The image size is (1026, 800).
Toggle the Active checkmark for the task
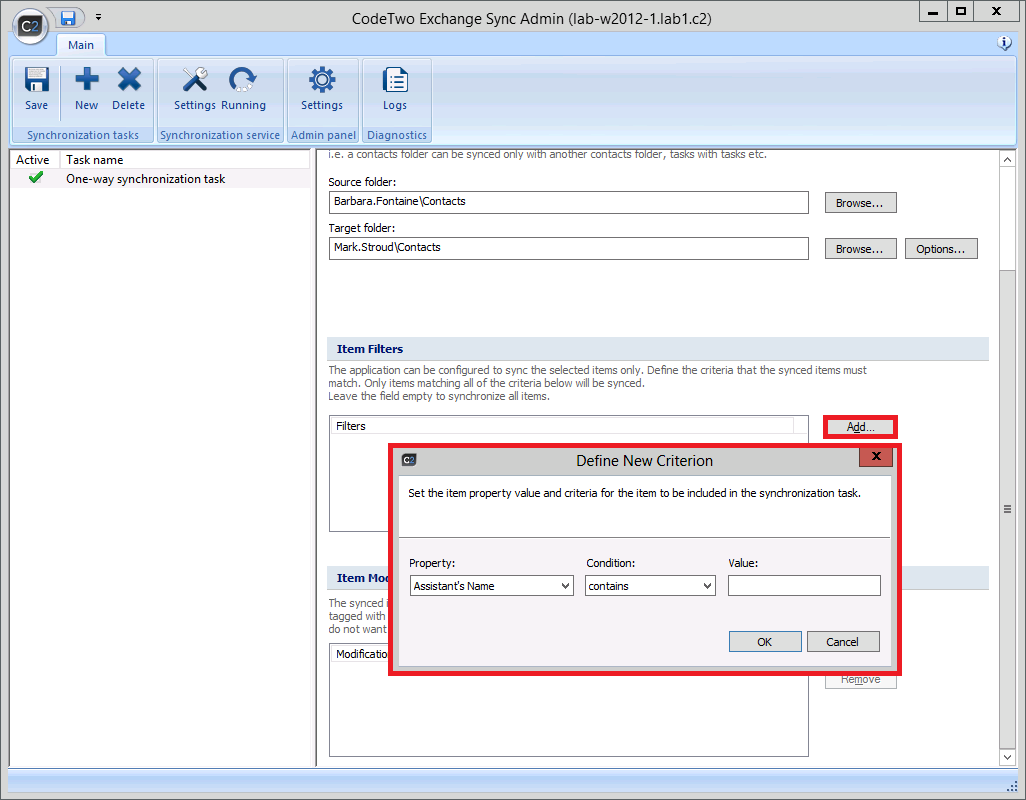click(x=36, y=178)
